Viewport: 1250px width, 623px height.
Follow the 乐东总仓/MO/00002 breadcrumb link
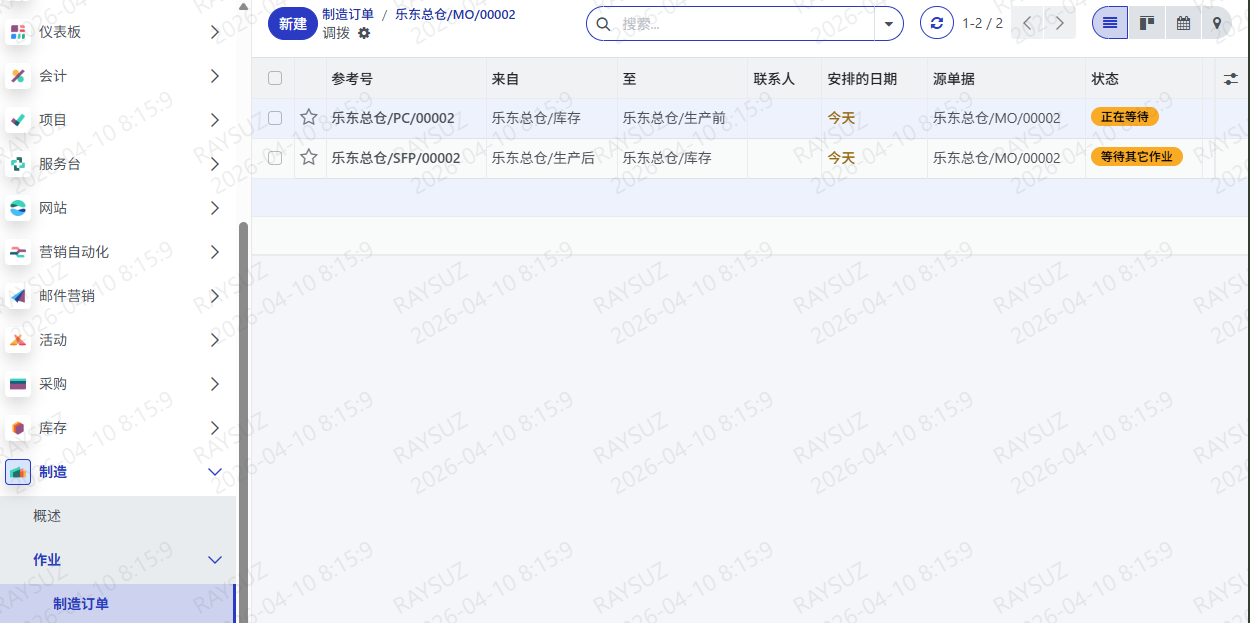(455, 14)
